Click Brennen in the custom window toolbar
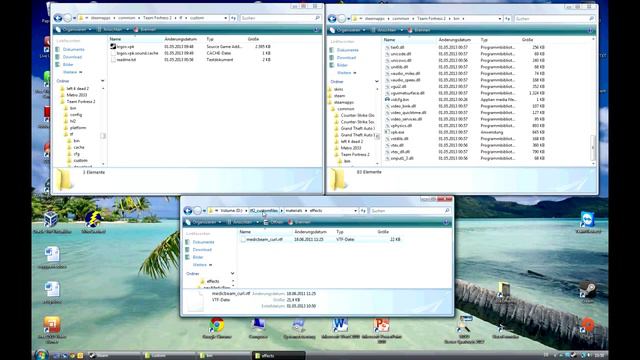The height and width of the screenshot is (360, 640). pyautogui.click(x=145, y=29)
